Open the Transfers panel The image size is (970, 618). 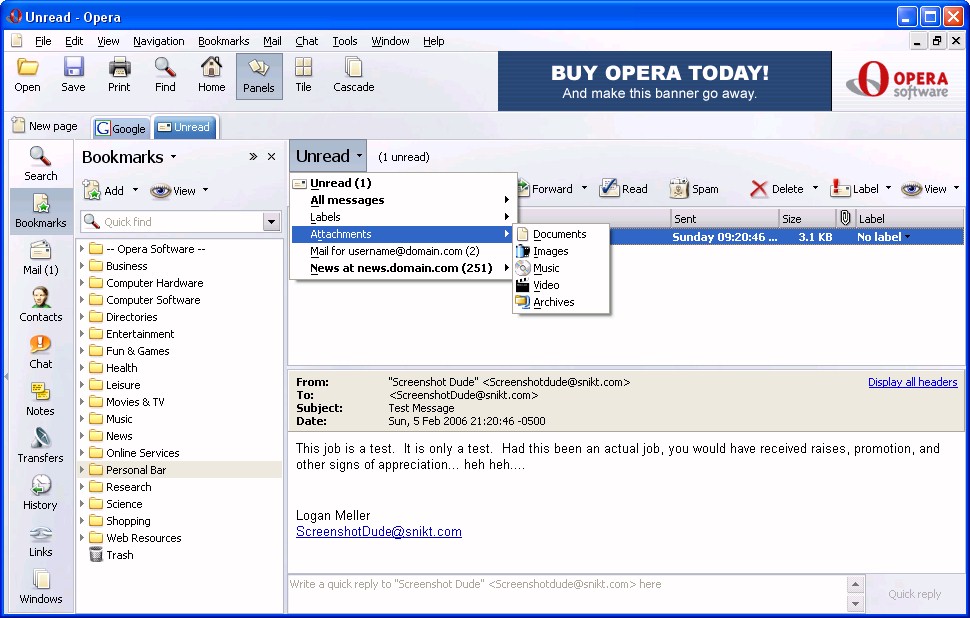[x=41, y=445]
